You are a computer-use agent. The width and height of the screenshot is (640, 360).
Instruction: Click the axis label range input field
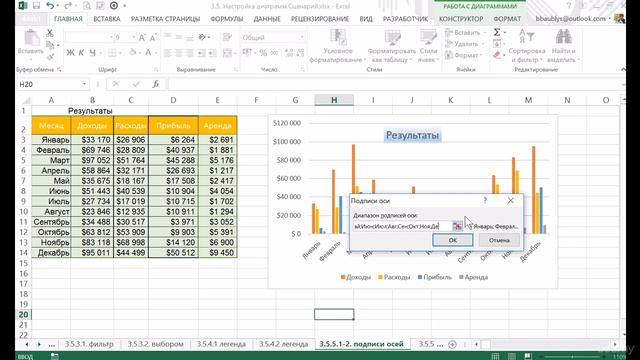click(402, 226)
